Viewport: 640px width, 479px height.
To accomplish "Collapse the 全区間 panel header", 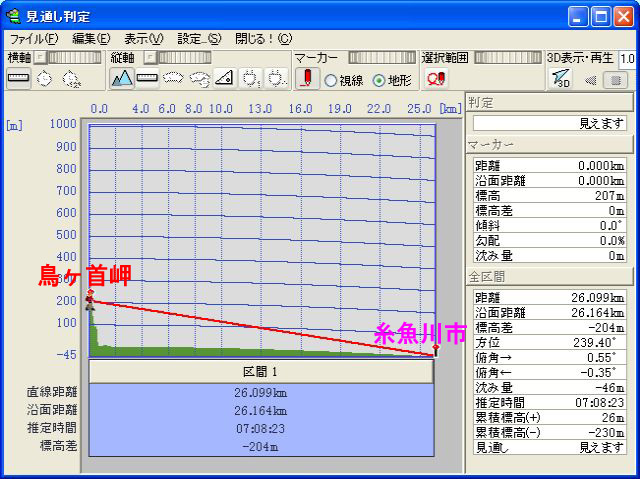I will (x=549, y=277).
